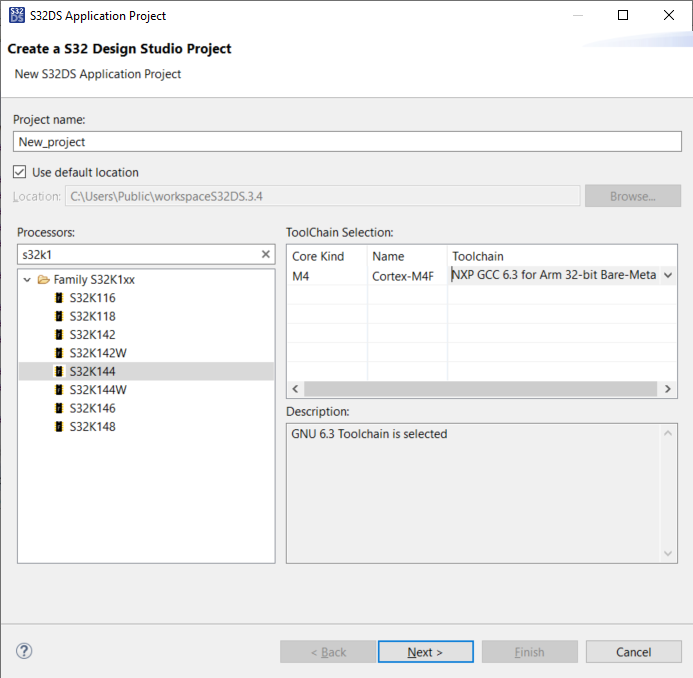Open the help question mark icon

[25, 652]
